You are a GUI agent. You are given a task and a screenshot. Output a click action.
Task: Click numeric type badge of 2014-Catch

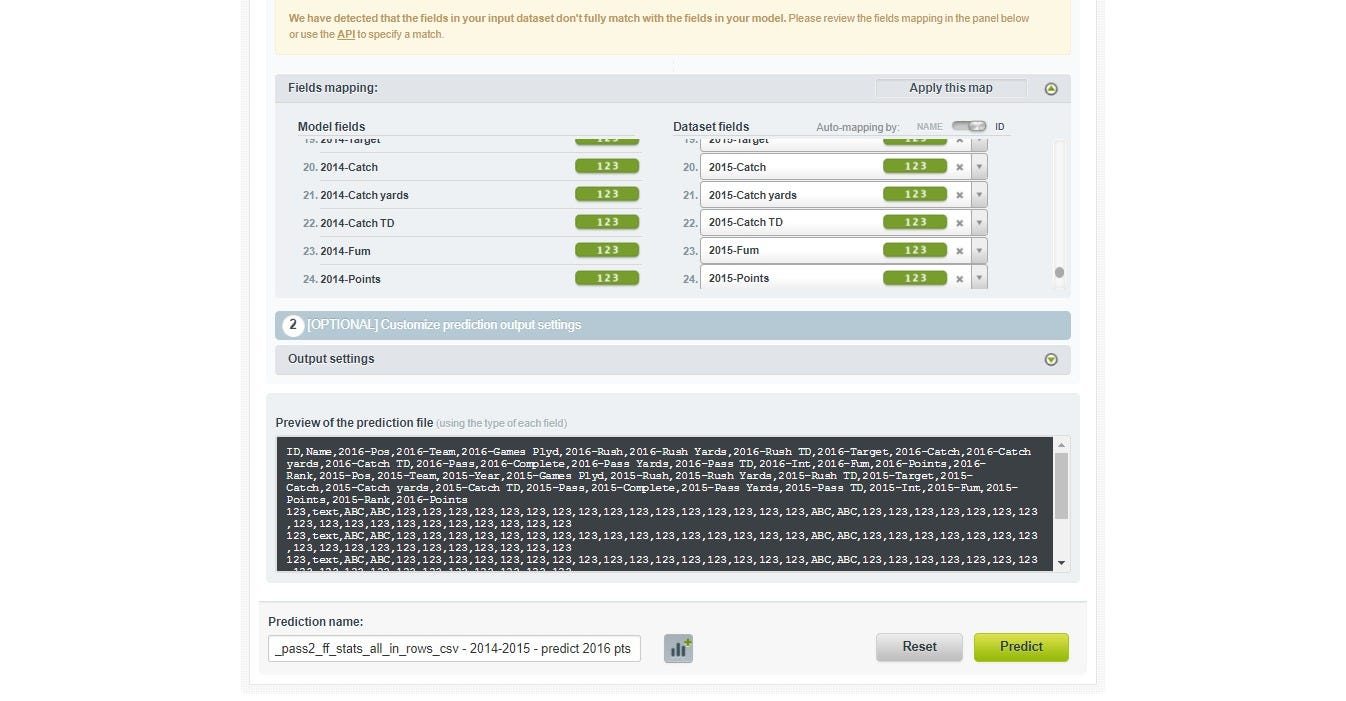[x=607, y=166]
